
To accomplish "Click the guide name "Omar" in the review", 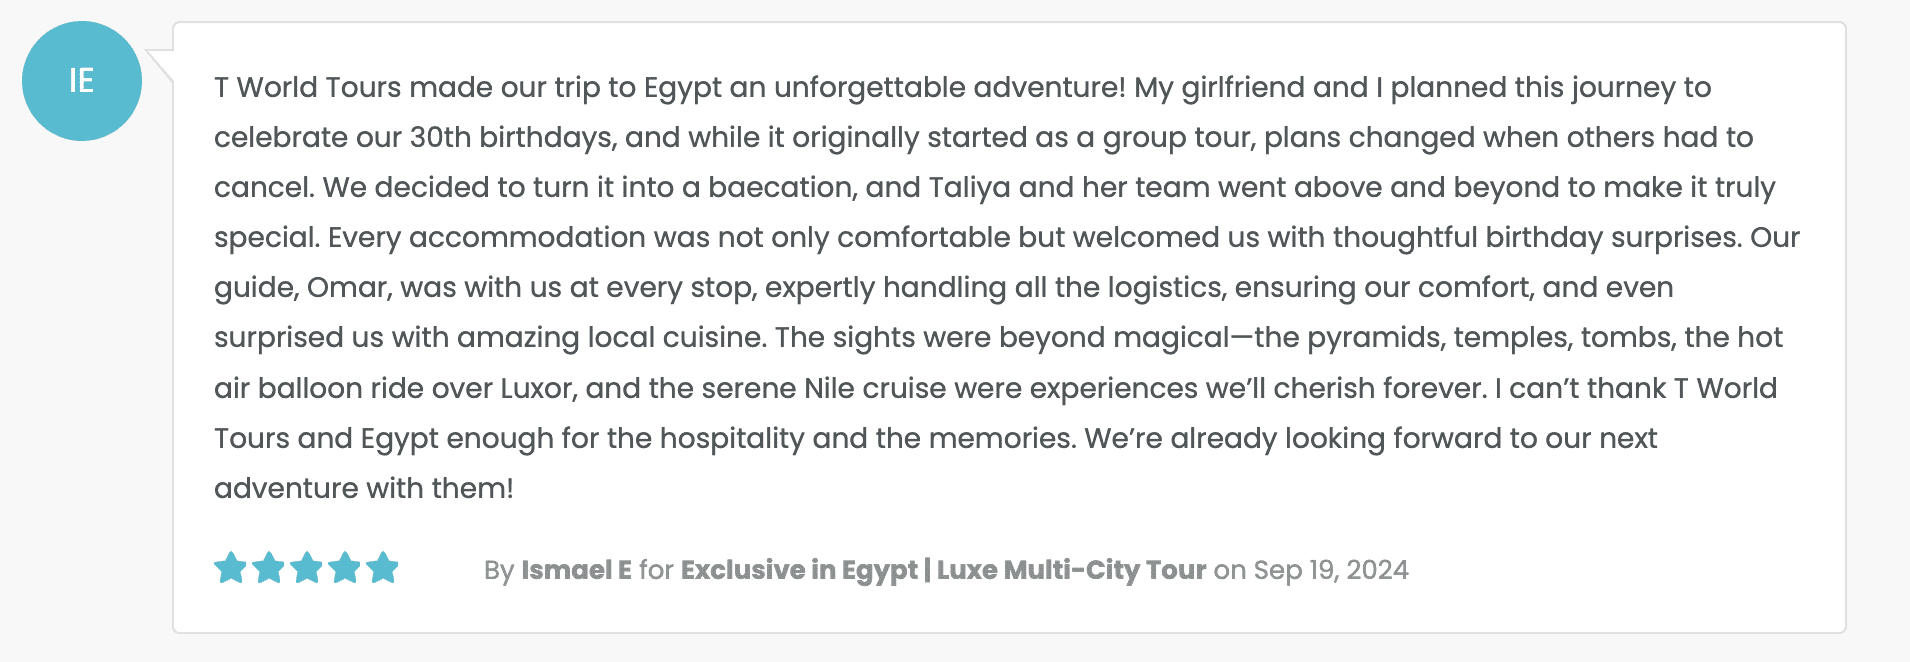I will pos(346,288).
